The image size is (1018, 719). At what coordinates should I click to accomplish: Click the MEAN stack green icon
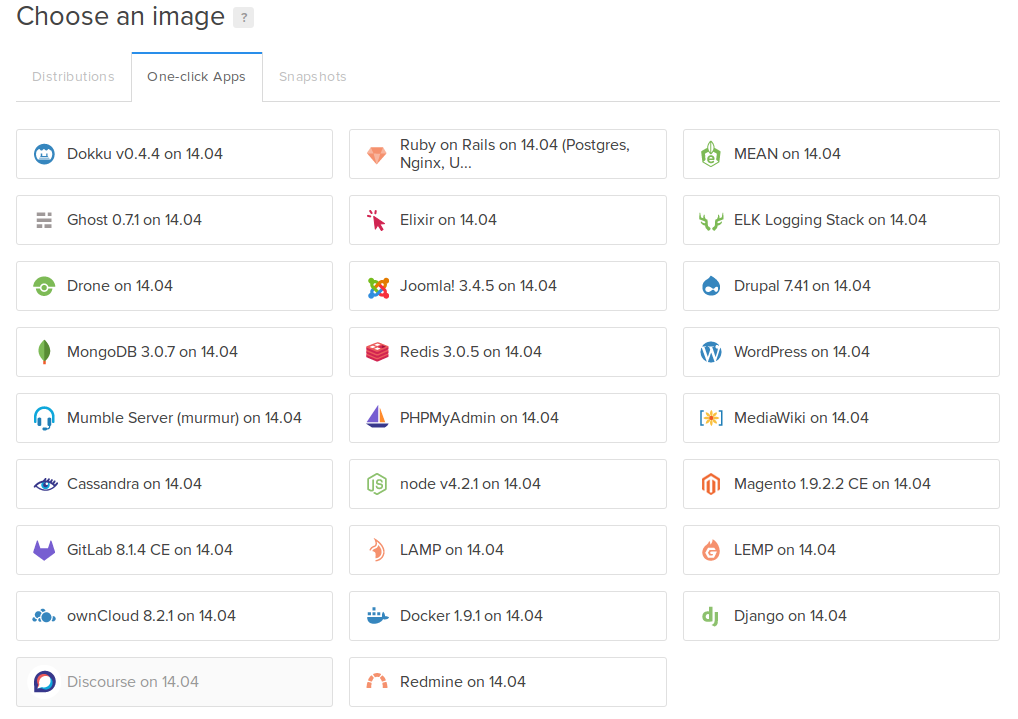pyautogui.click(x=711, y=154)
